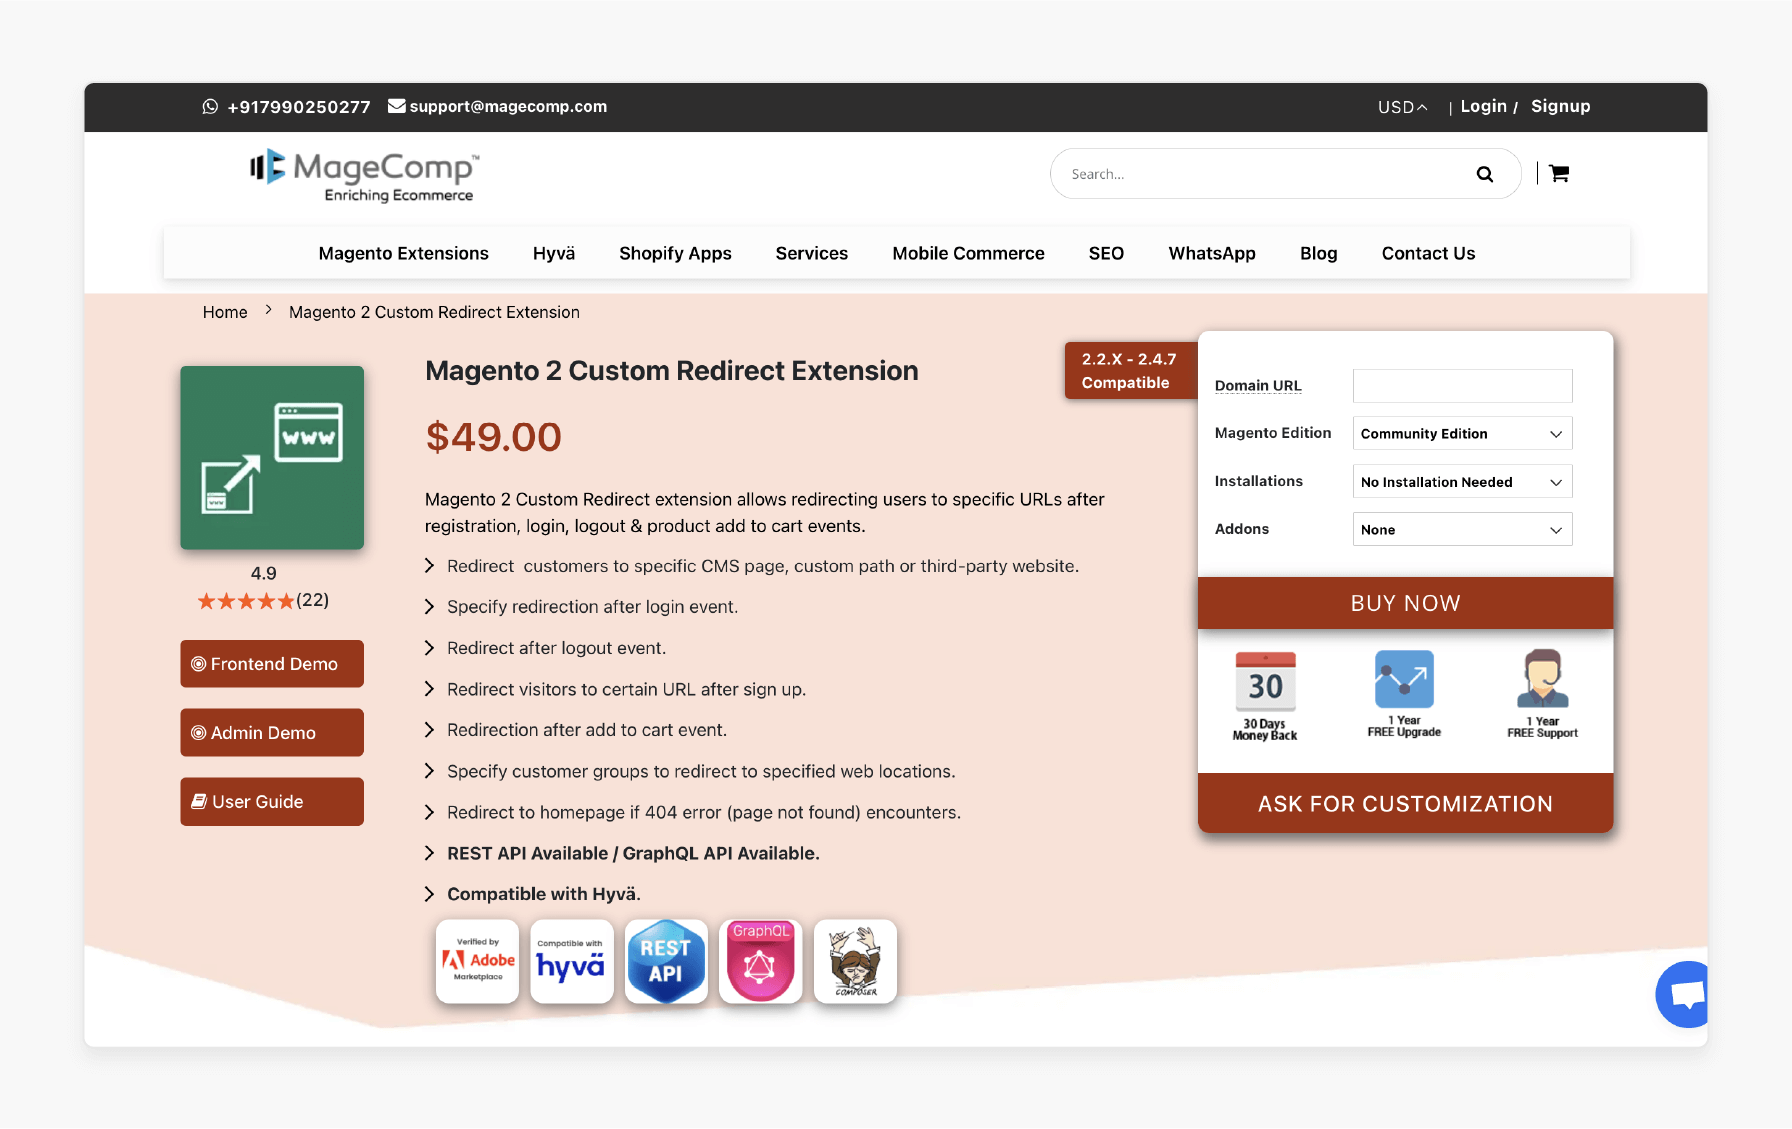
Task: Click the breadcrumb 'Magento 2 Custom Redirect Extension'
Action: coord(434,312)
